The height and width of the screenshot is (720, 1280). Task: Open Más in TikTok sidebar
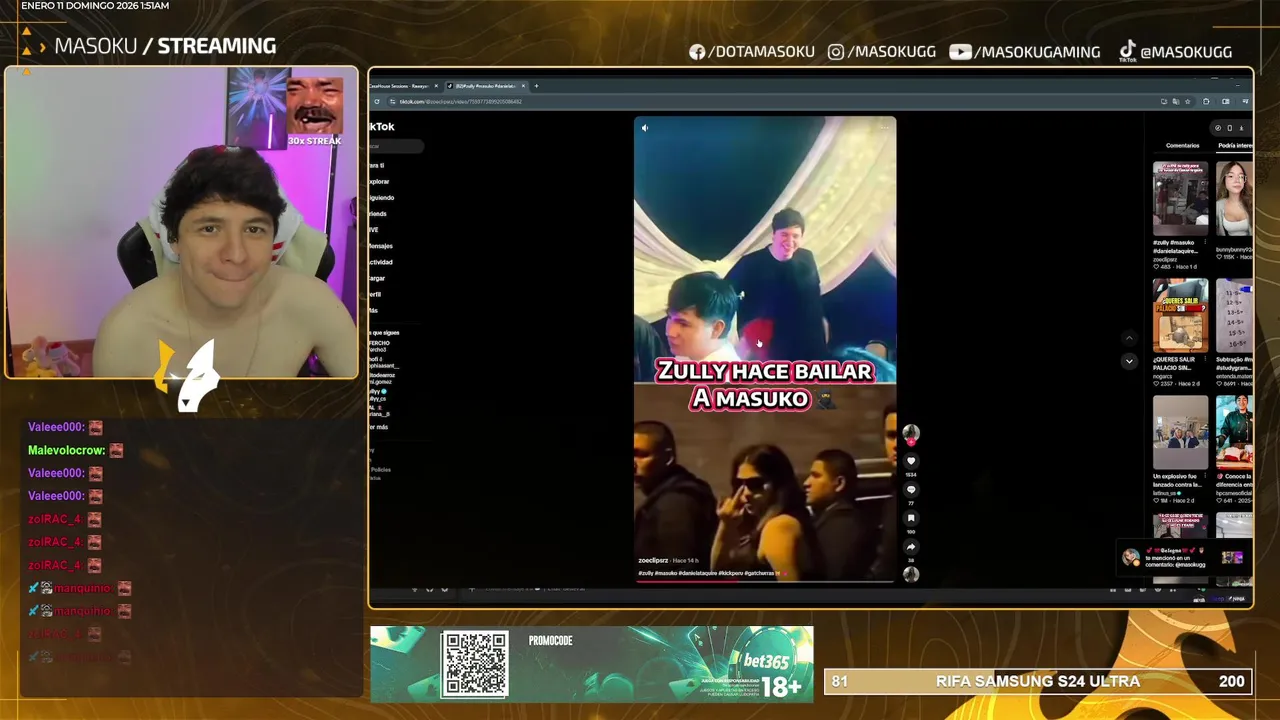pos(373,310)
